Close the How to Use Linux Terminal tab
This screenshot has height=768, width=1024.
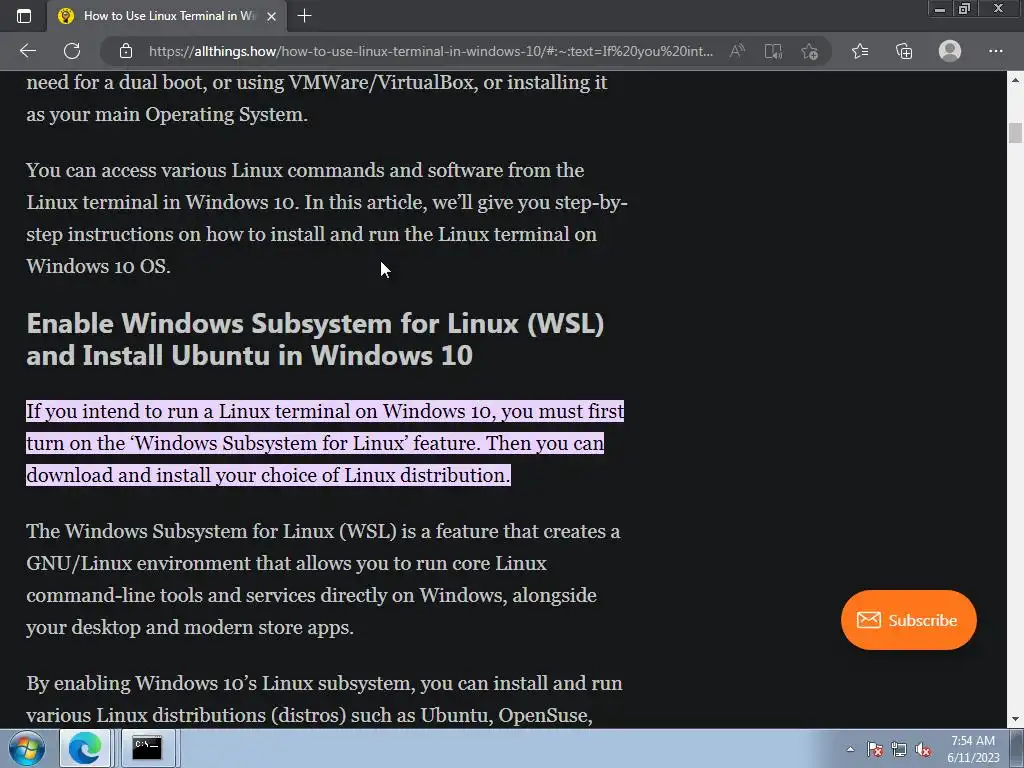pos(272,16)
